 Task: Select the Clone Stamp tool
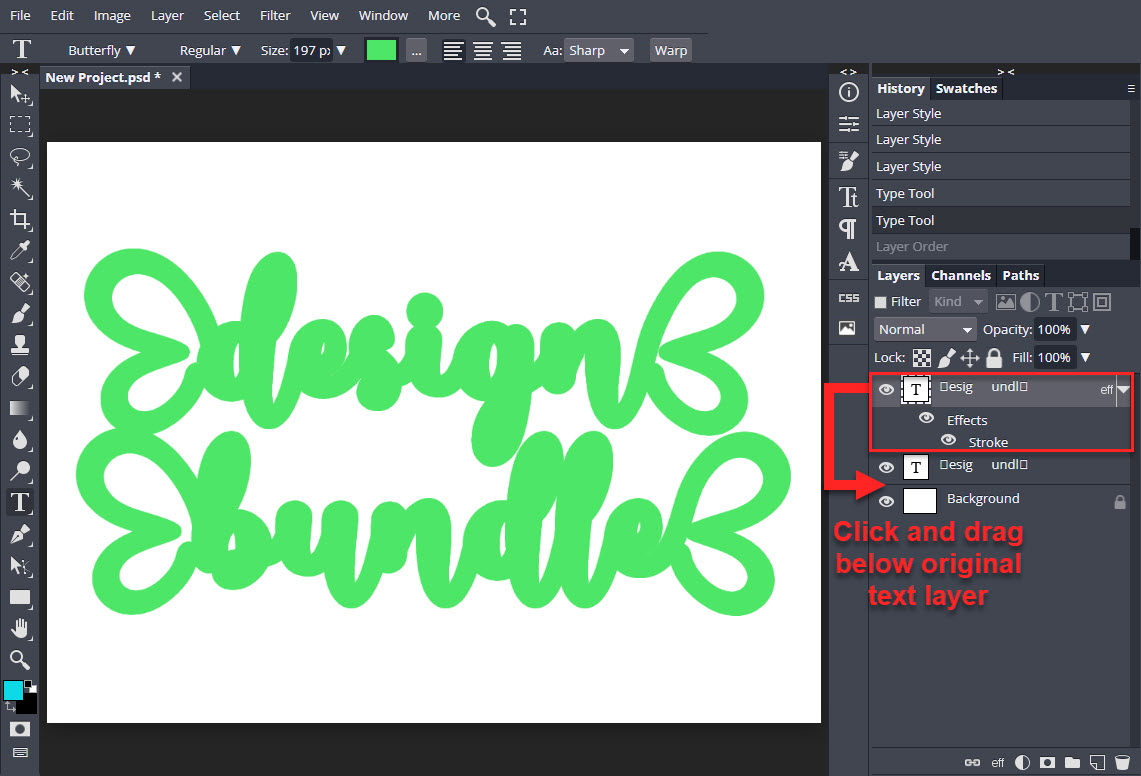tap(20, 345)
